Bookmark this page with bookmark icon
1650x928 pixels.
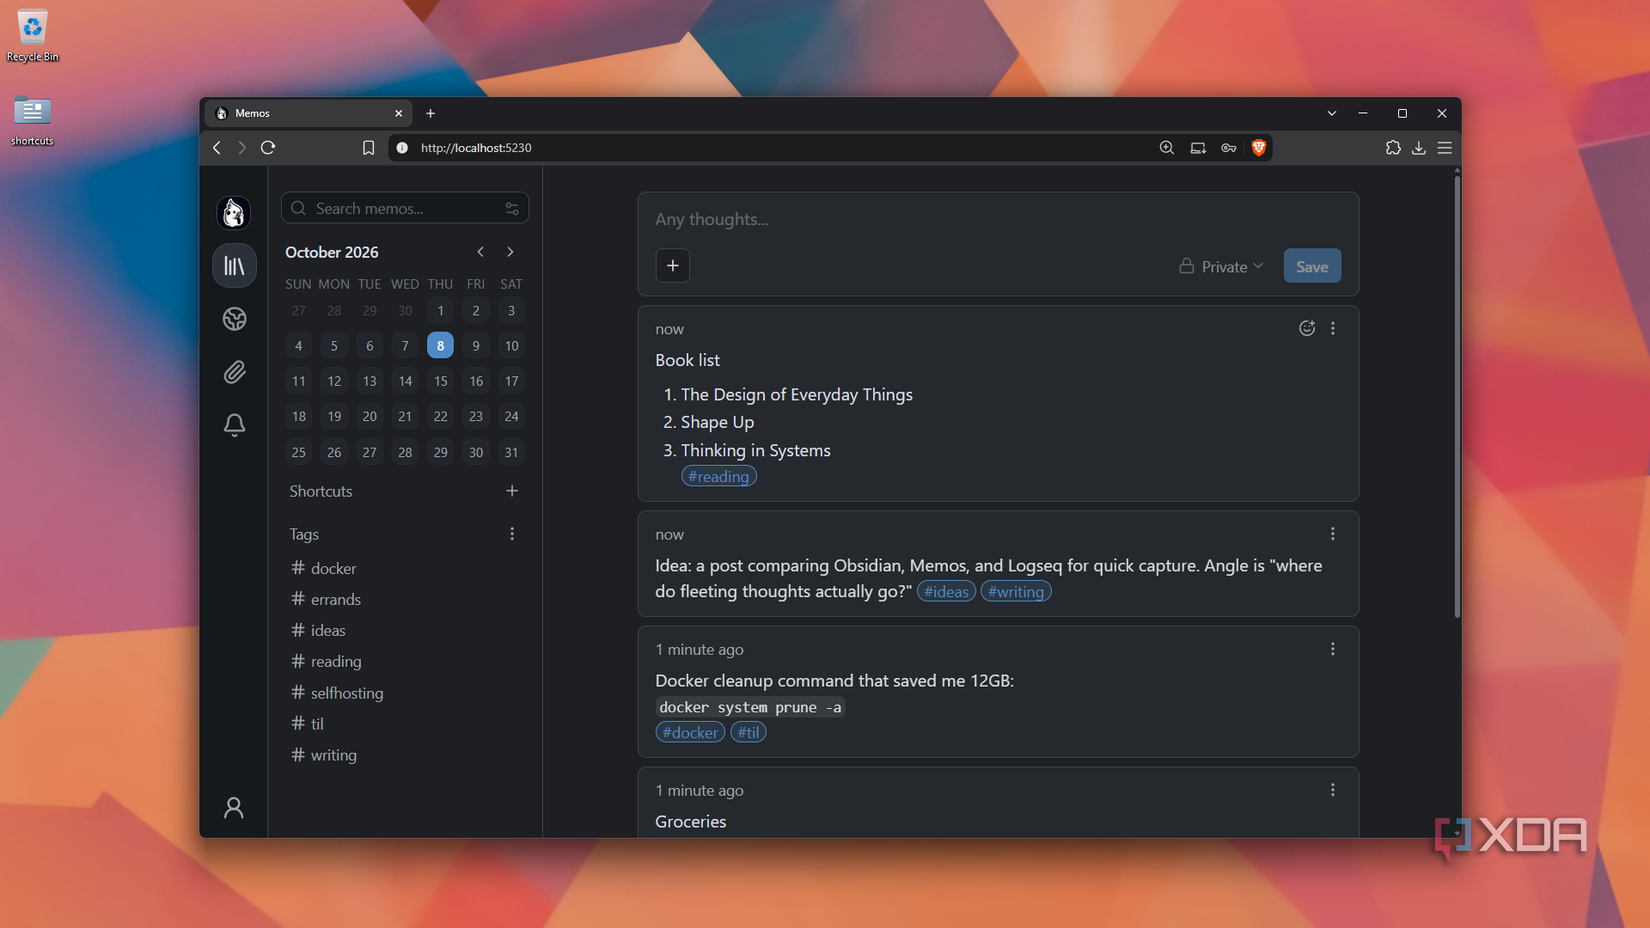[x=368, y=147]
